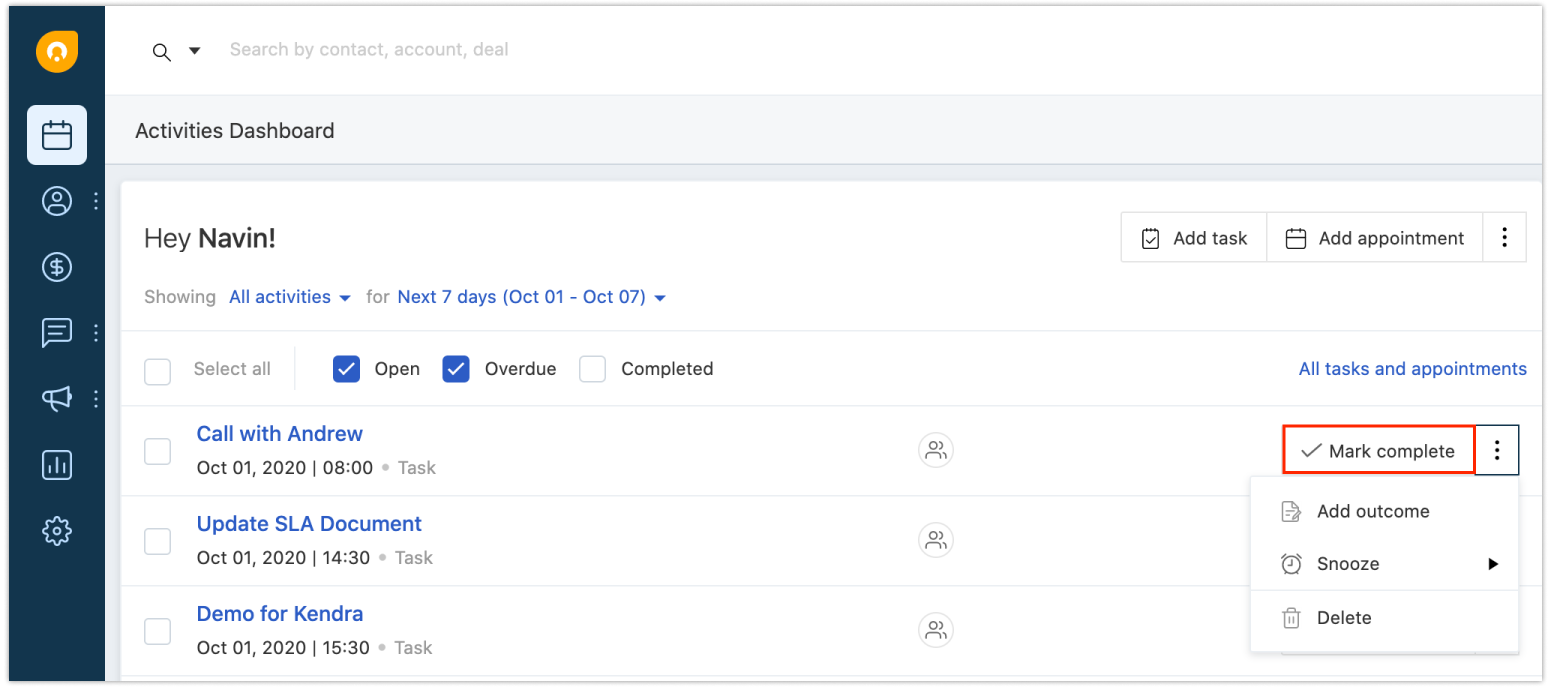The image size is (1549, 687).
Task: Select the Contacts icon in the sidebar
Action: click(x=56, y=200)
